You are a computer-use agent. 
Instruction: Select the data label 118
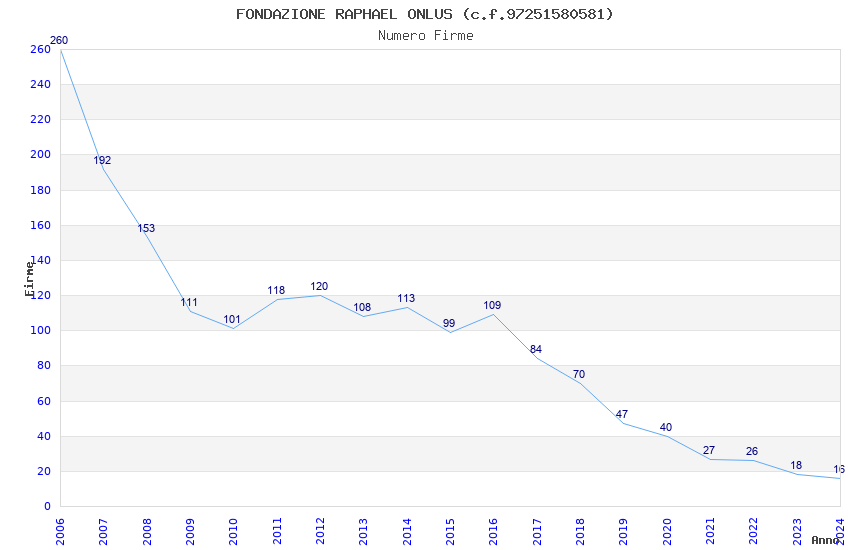pos(276,290)
